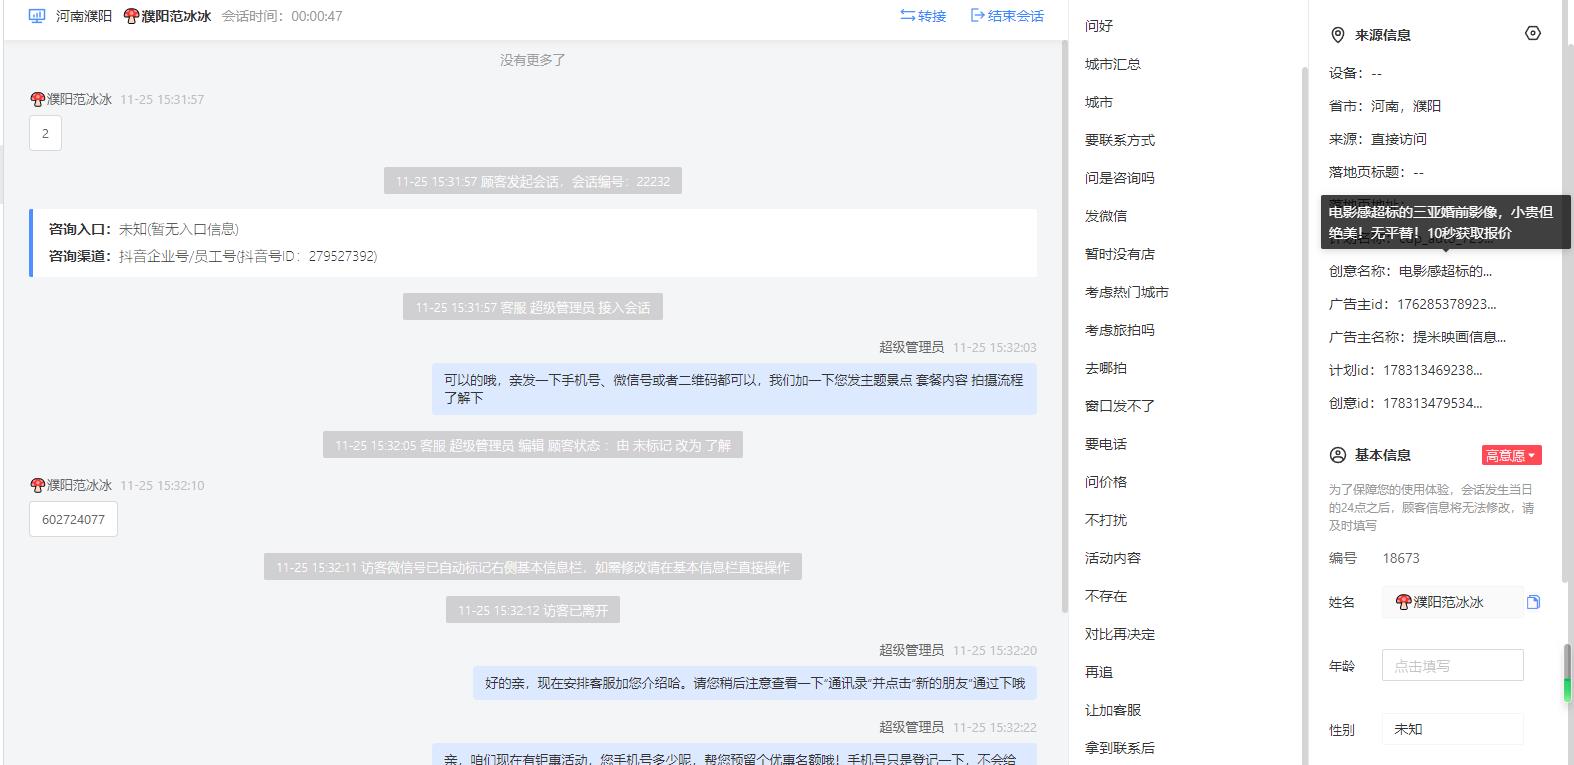1574x765 pixels.
Task: Click the person icon beside 基本信息
Action: pyautogui.click(x=1338, y=455)
